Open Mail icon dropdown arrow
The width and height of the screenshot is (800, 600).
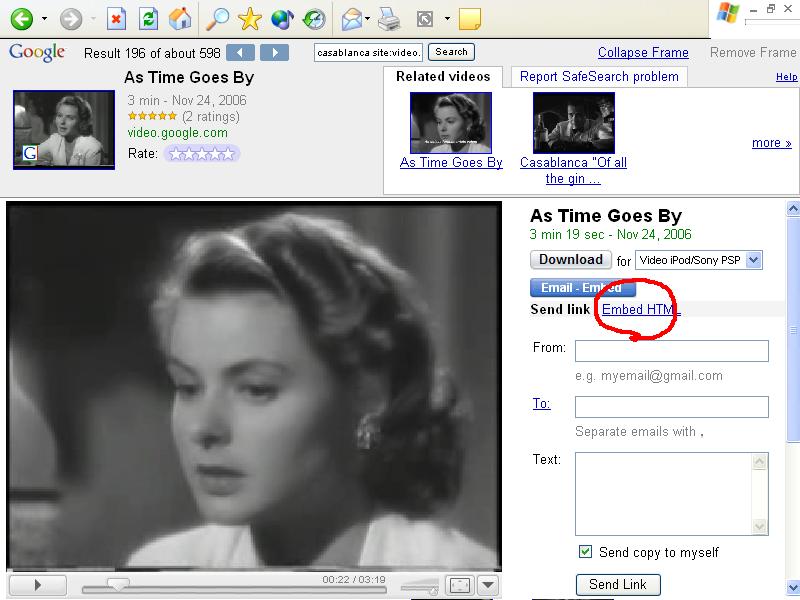click(x=367, y=19)
